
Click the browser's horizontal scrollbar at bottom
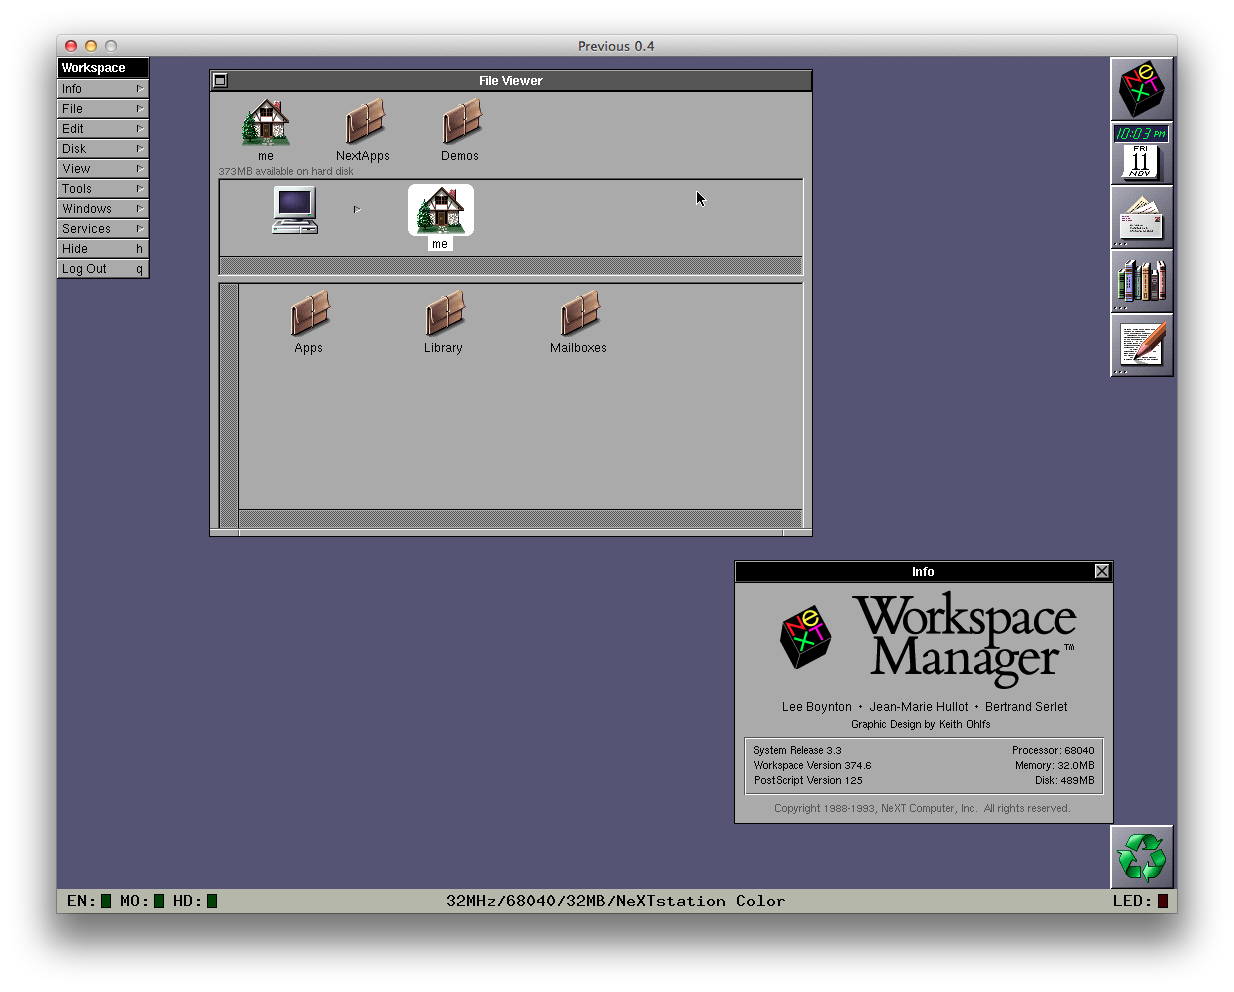pyautogui.click(x=520, y=518)
